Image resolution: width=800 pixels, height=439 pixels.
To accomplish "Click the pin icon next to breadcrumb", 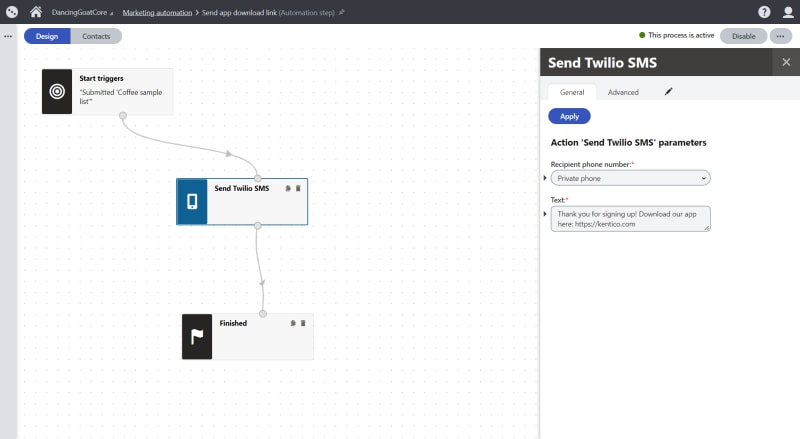I will coord(342,12).
